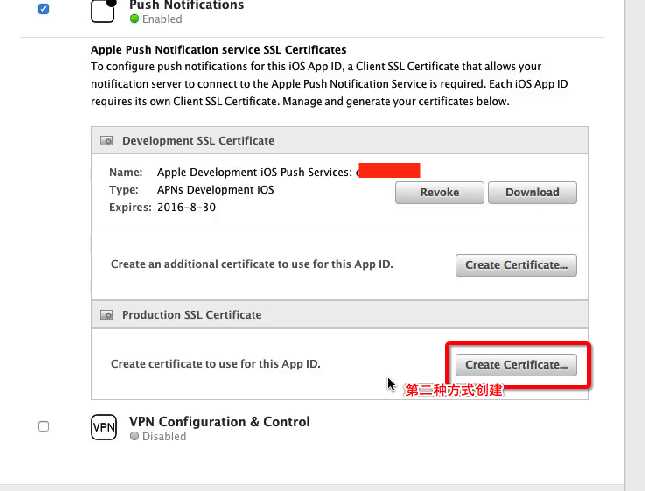645x491 pixels.
Task: Click the Development SSL Certificate header icon
Action: pos(107,141)
